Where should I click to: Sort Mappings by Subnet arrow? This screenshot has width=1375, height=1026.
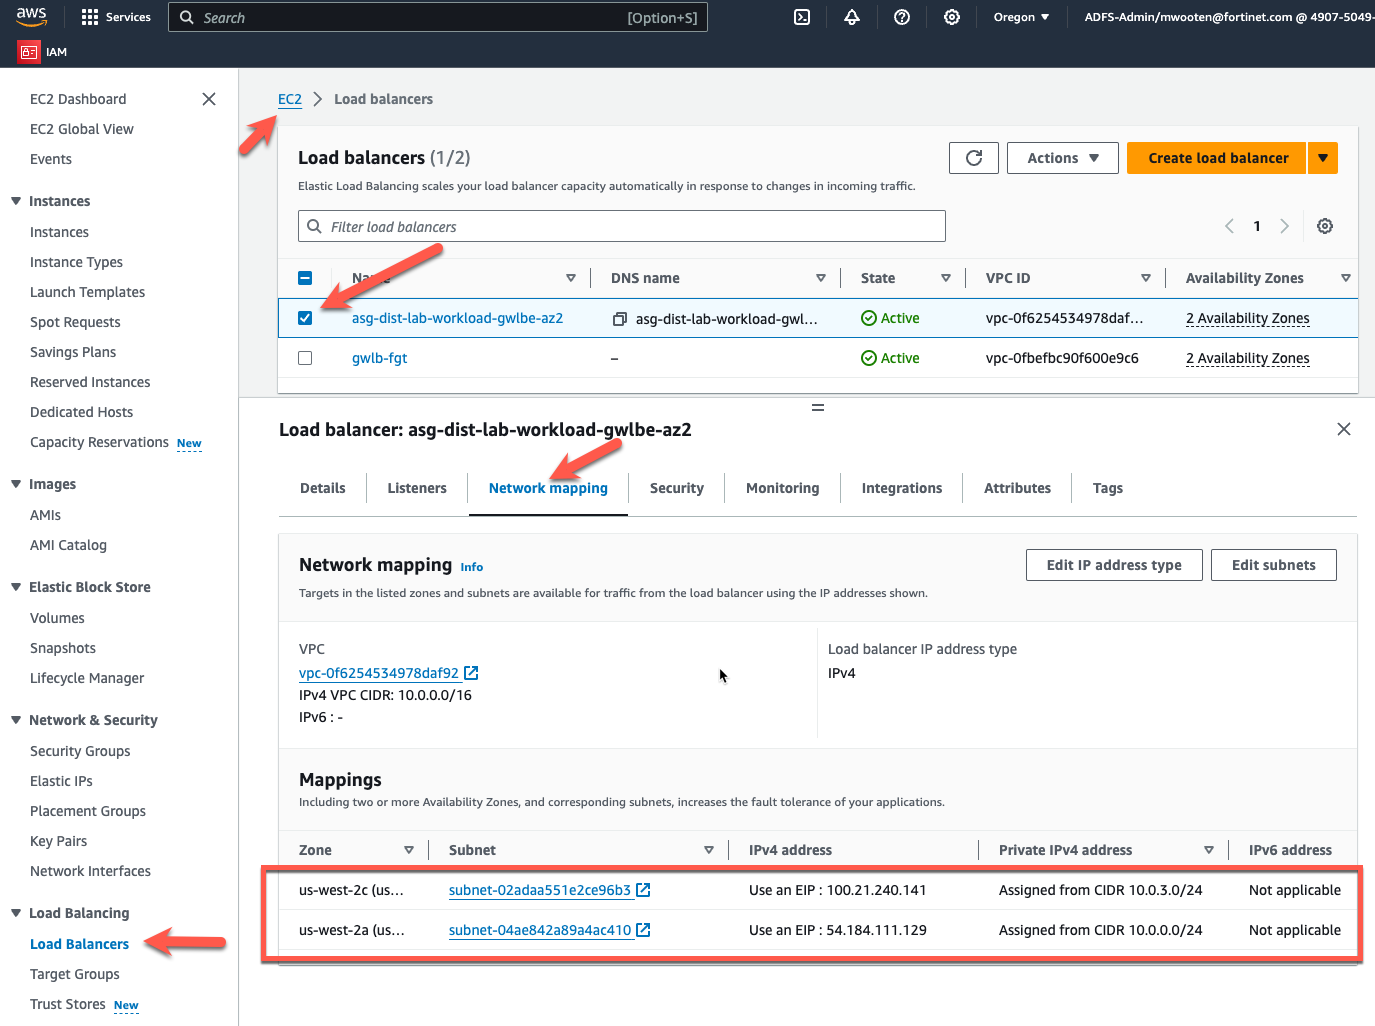[x=709, y=850]
